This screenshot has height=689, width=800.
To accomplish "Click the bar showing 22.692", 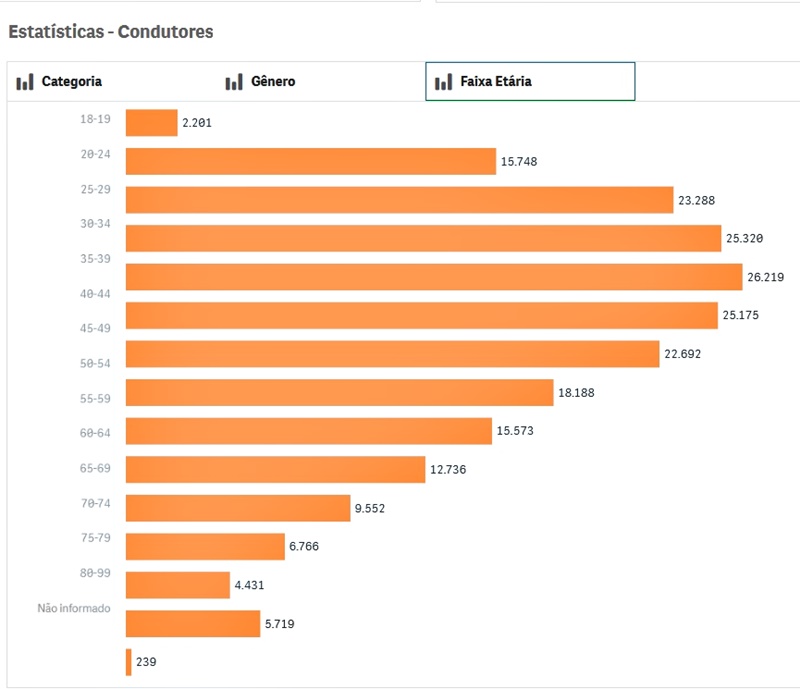I will point(392,354).
